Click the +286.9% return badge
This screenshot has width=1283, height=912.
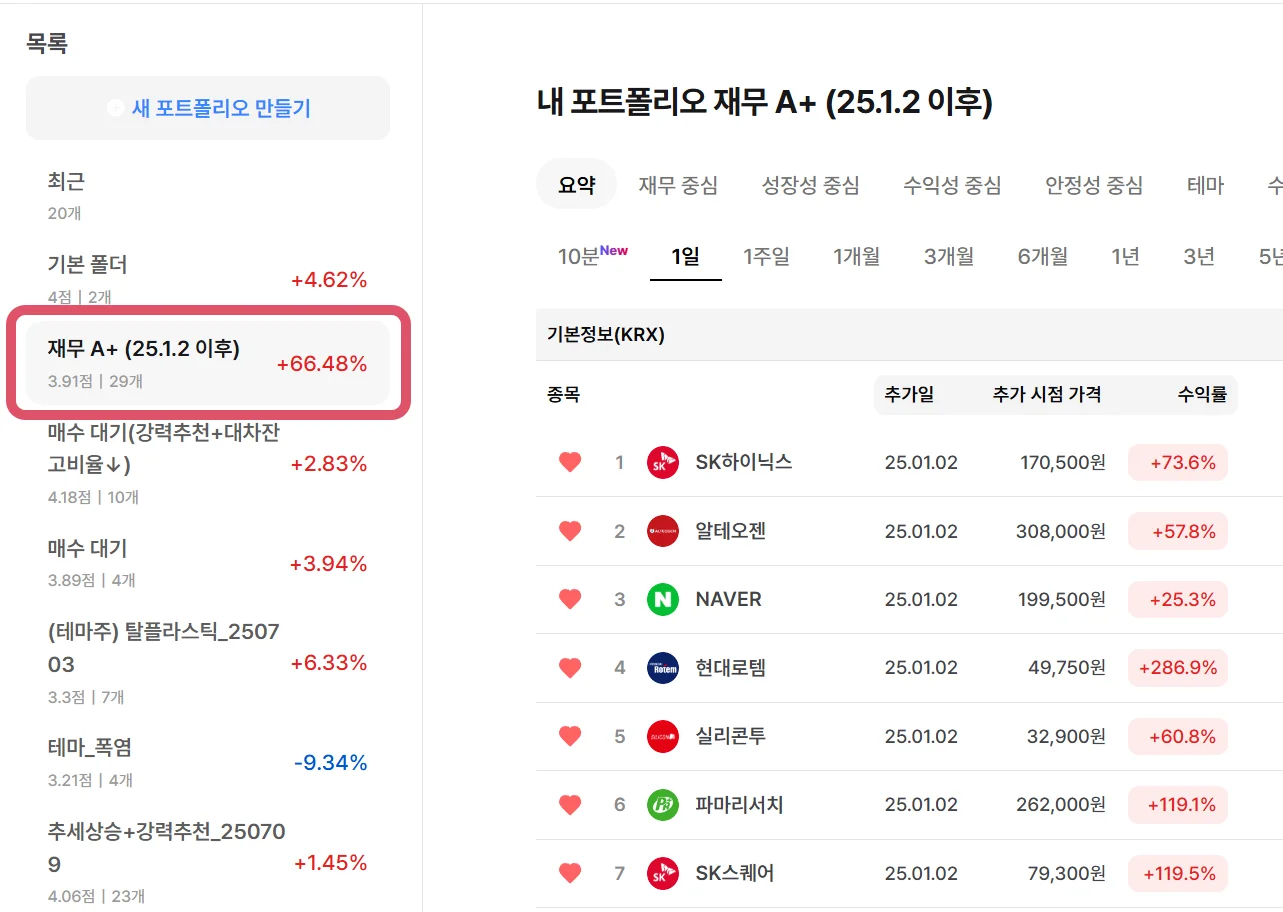[x=1178, y=668]
